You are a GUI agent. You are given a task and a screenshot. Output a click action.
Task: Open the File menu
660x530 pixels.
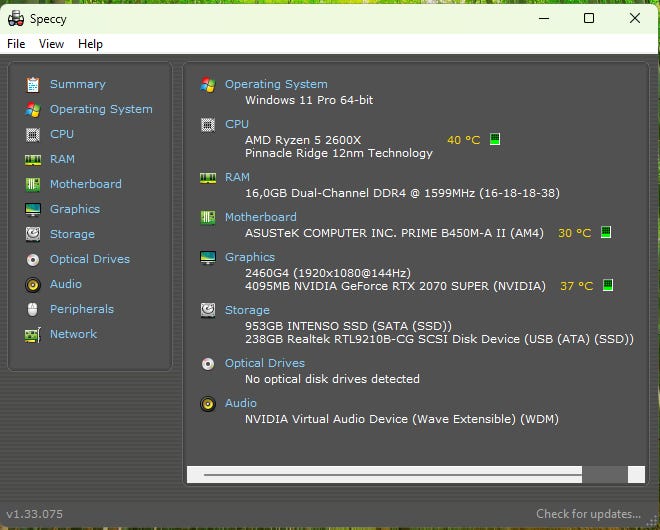[x=16, y=44]
